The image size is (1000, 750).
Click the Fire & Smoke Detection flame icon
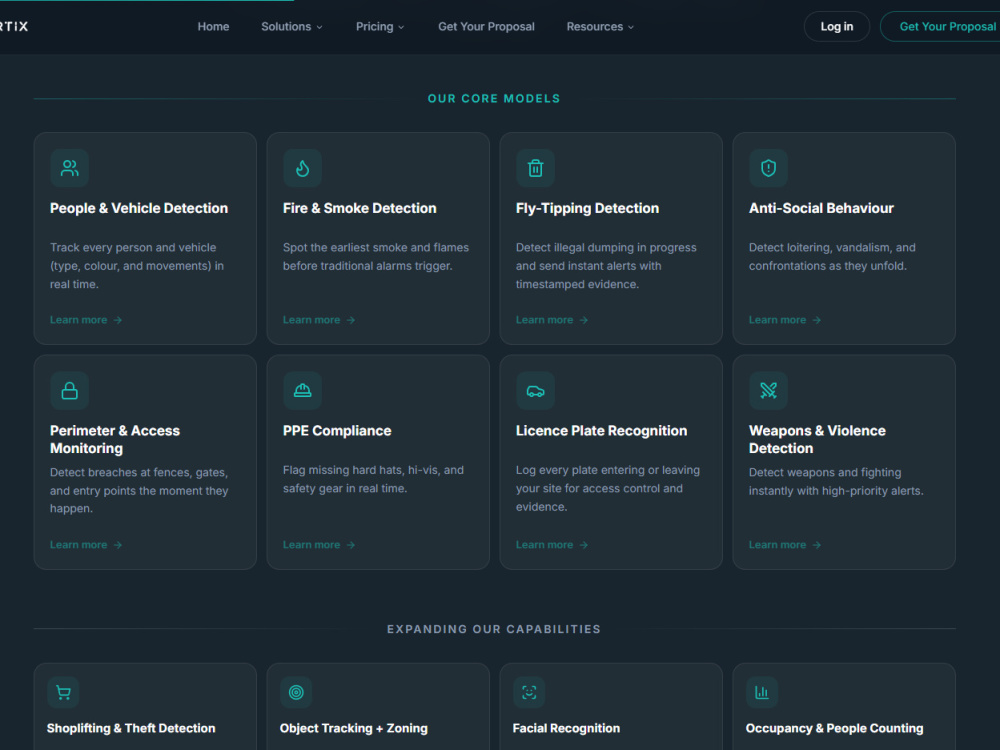(302, 168)
